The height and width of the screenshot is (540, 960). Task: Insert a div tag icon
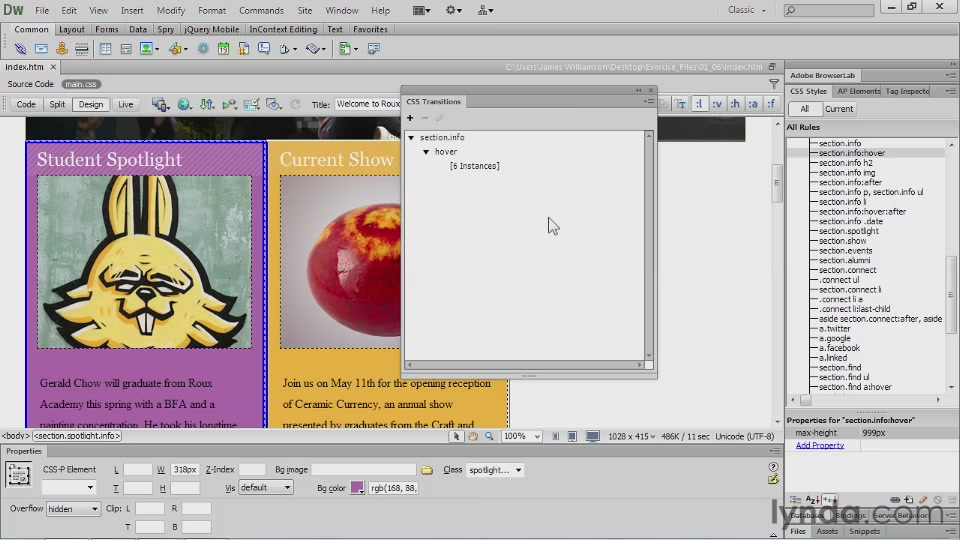(126, 48)
